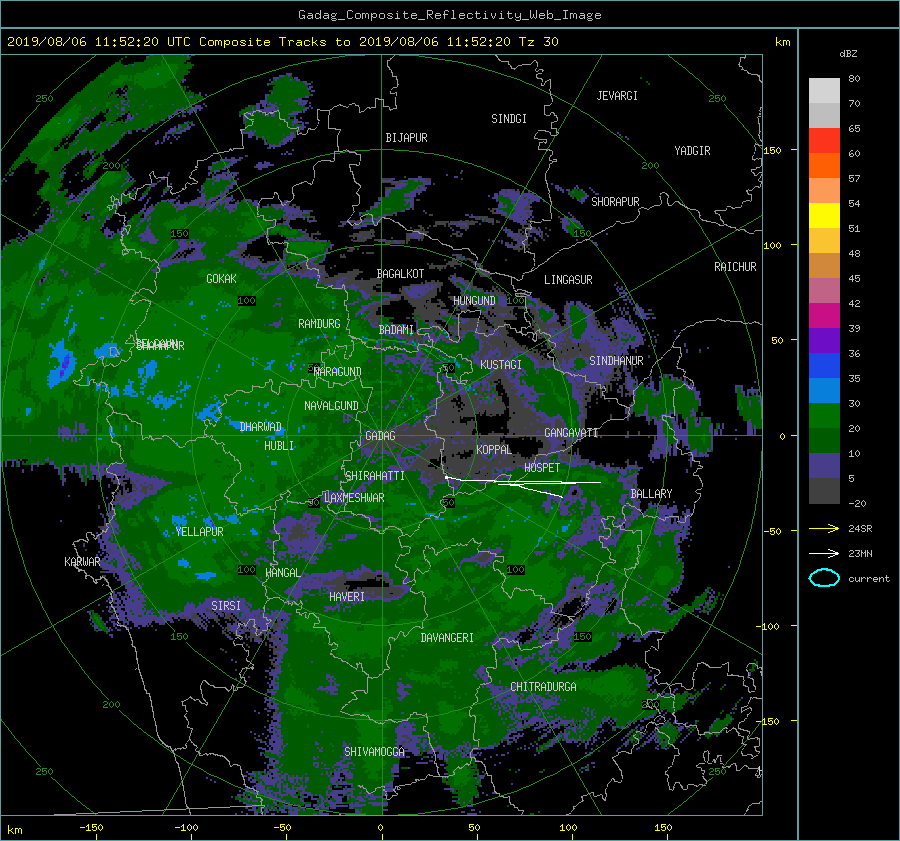This screenshot has height=841, width=900.
Task: Click the 23MN legend text
Action: tap(860, 553)
